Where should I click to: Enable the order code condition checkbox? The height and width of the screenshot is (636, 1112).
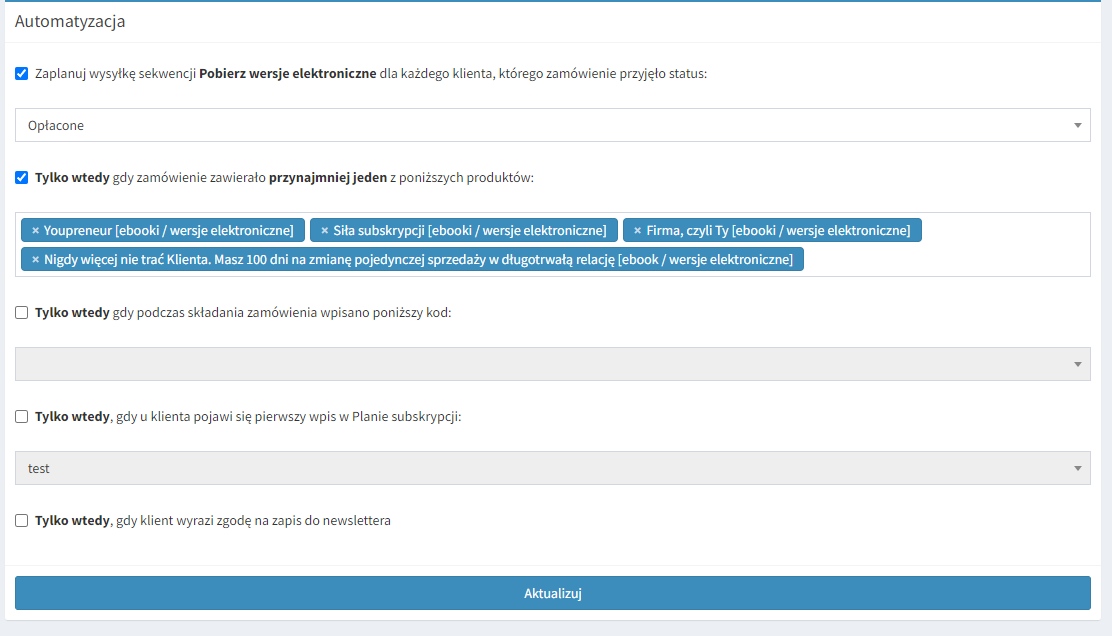22,312
